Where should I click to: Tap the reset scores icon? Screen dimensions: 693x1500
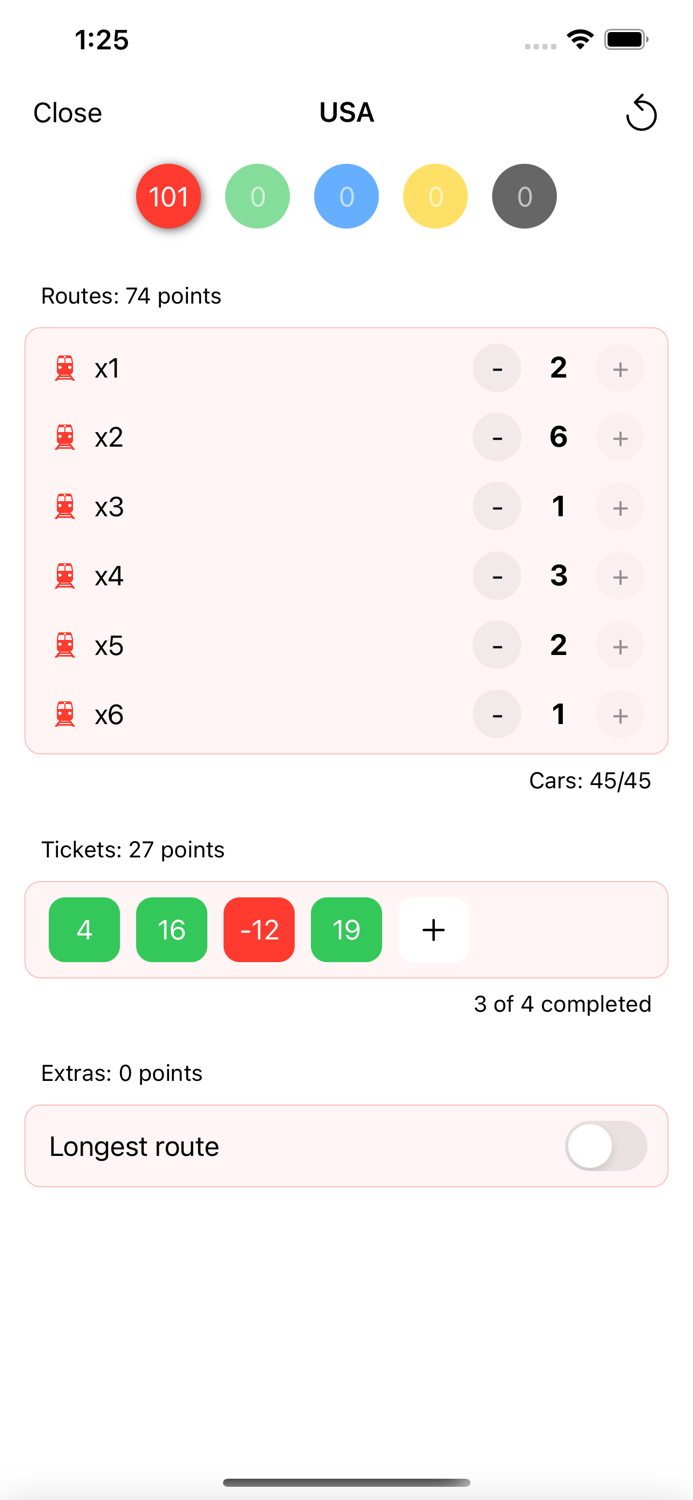[641, 113]
